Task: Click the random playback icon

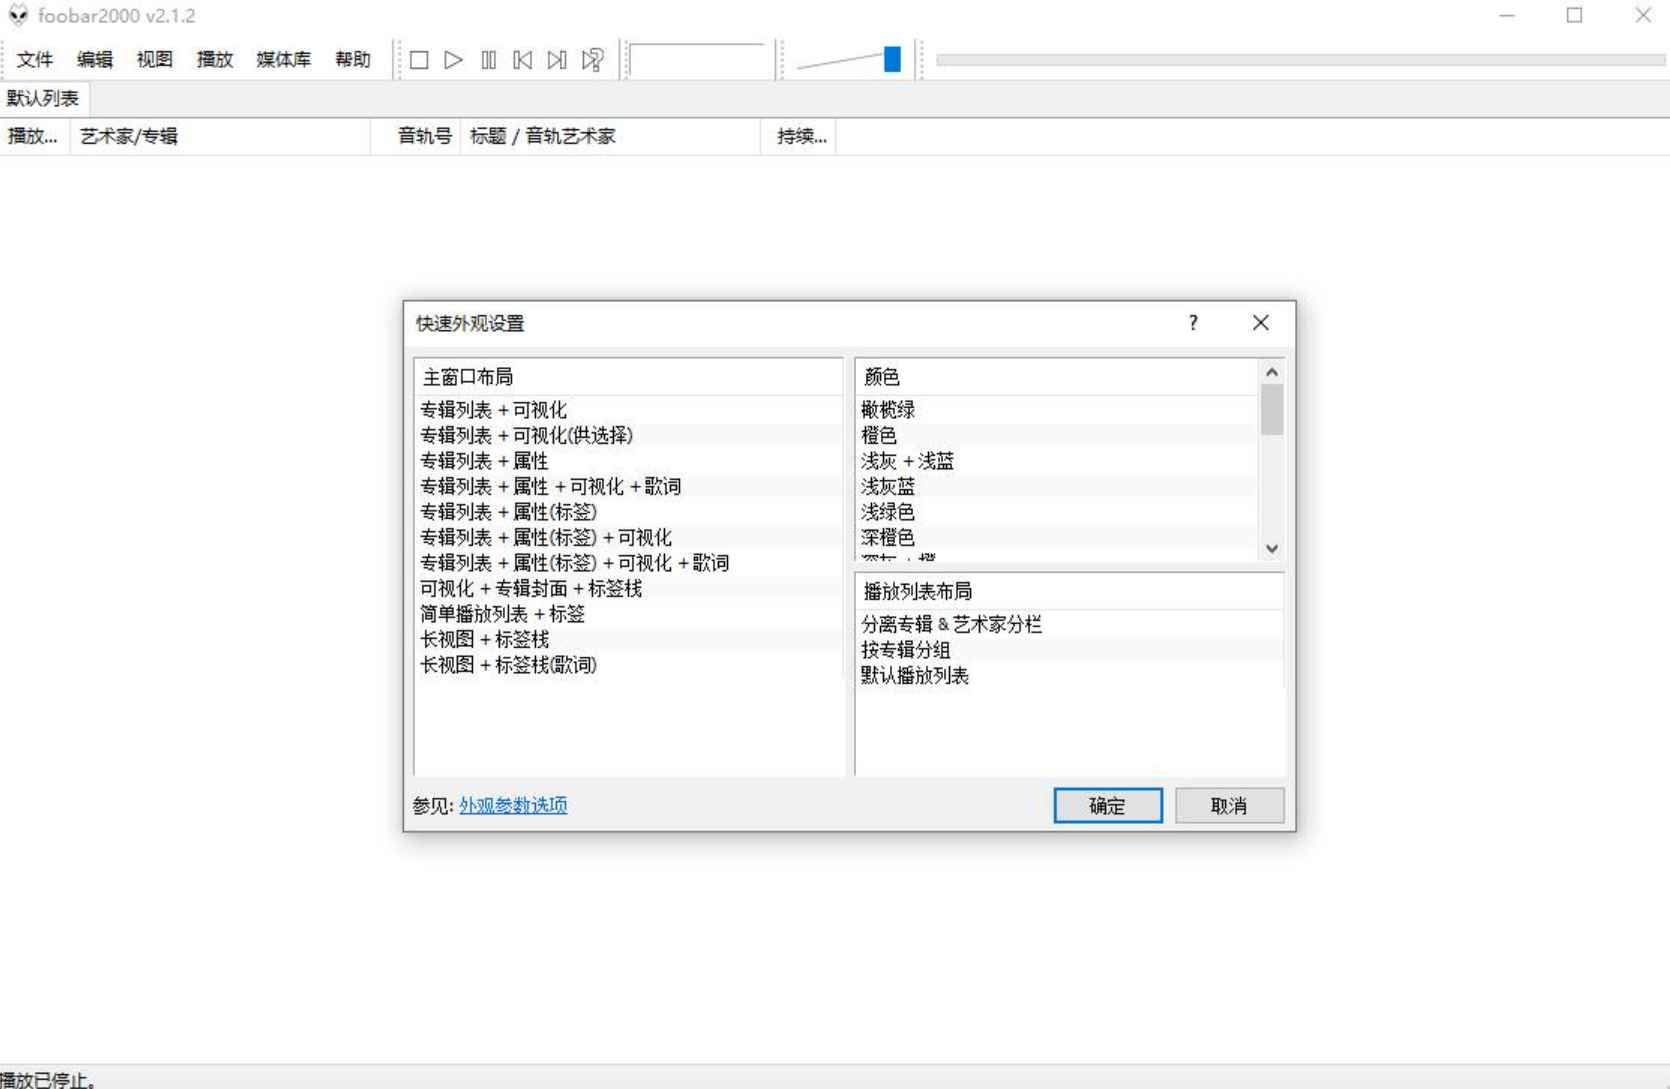Action: pos(592,60)
